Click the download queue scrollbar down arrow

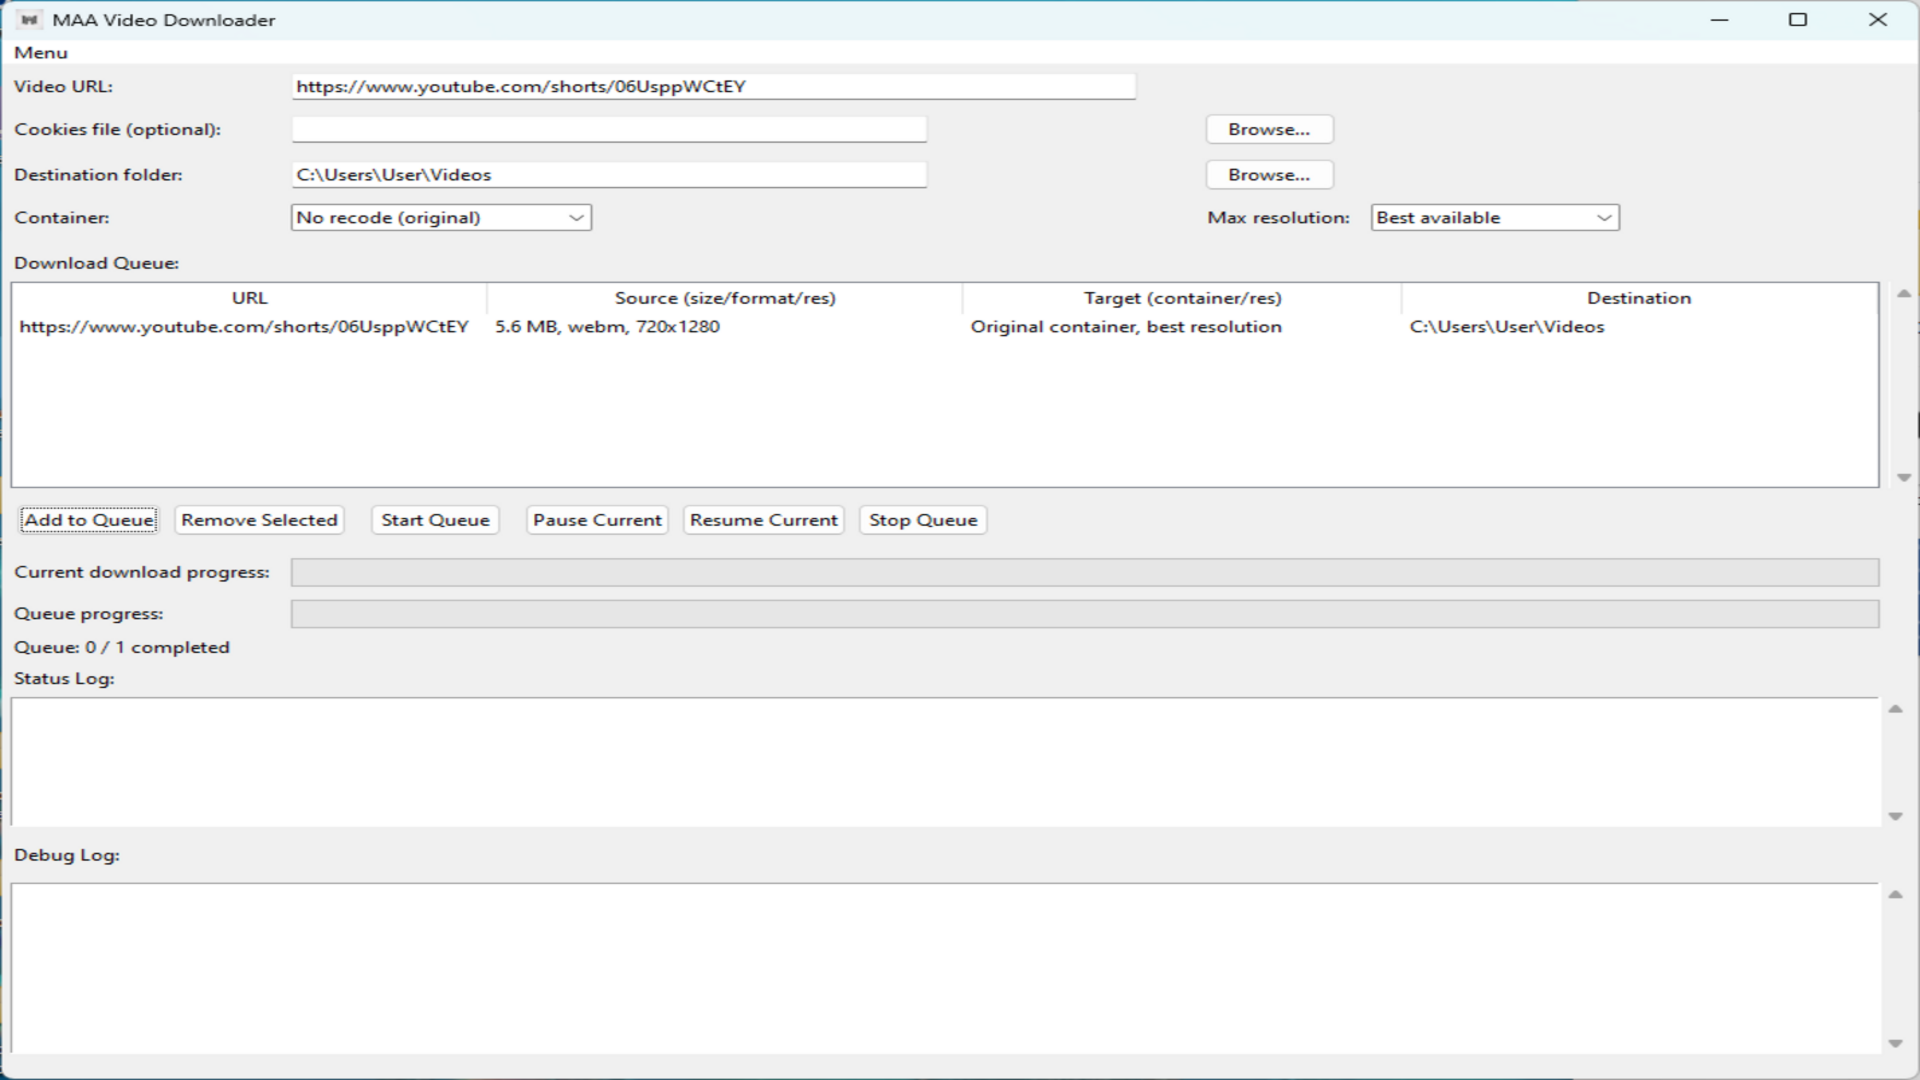pos(1903,477)
